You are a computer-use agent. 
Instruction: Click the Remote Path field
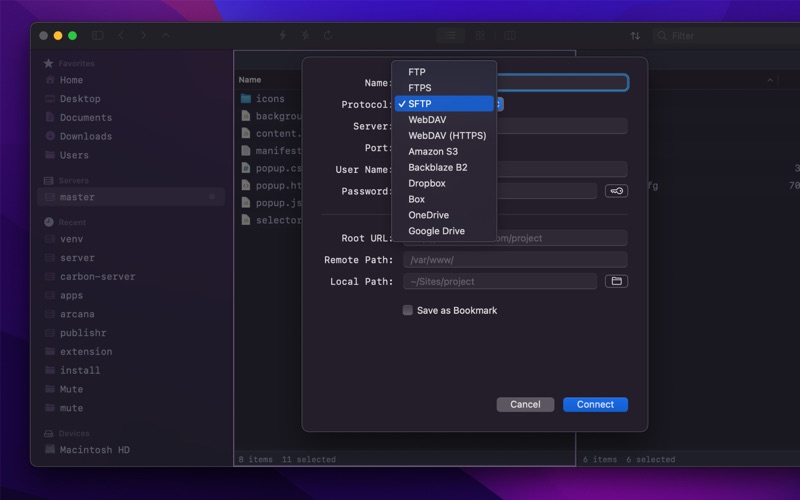515,260
